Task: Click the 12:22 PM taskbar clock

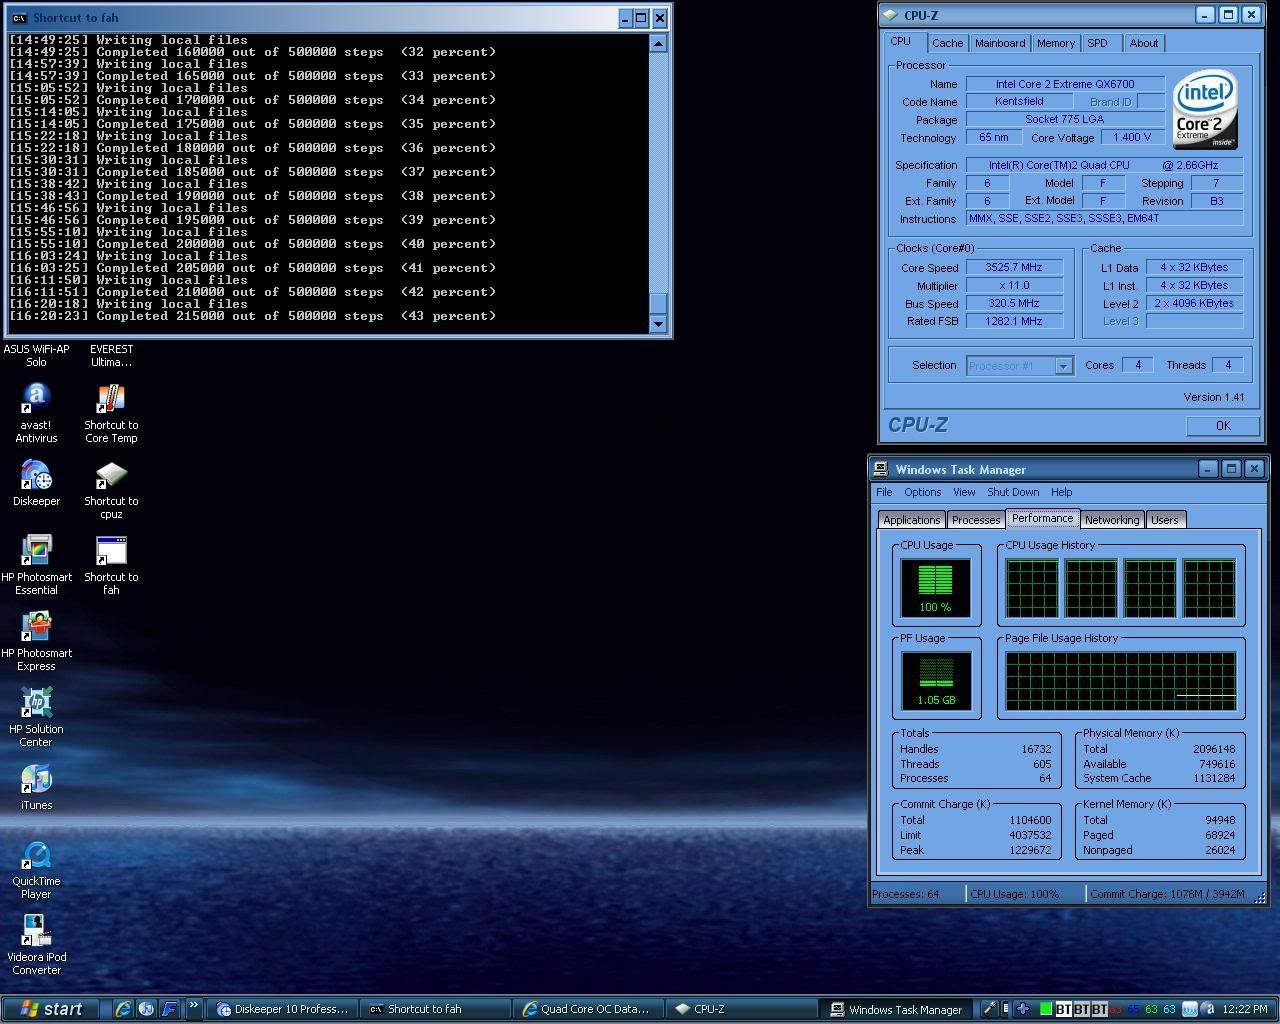Action: click(x=1245, y=1009)
